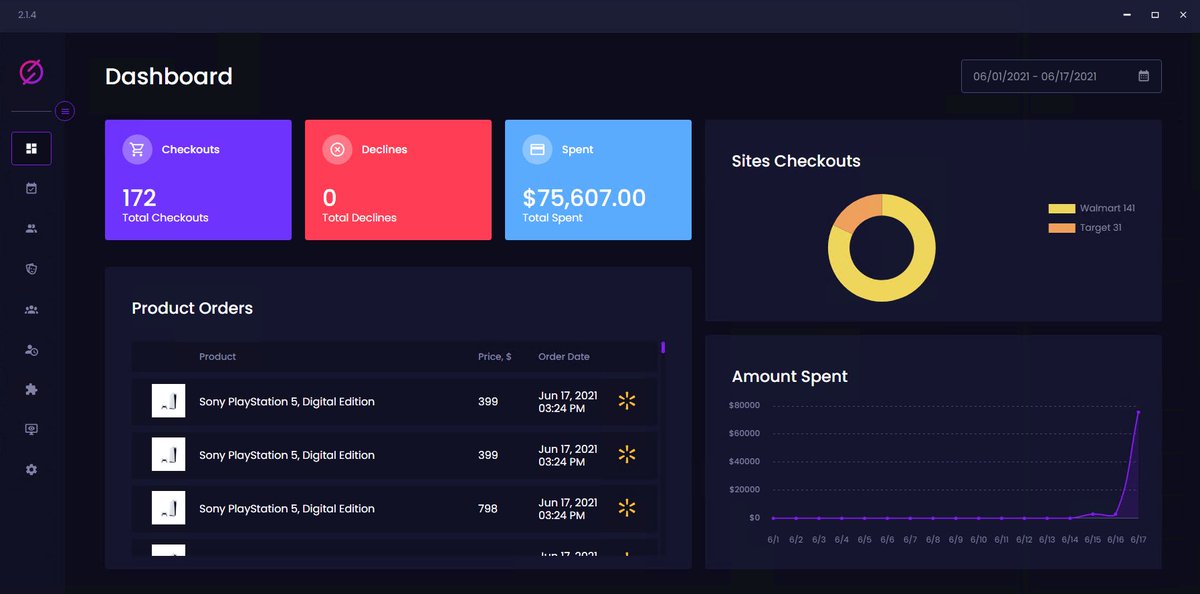Screen dimensions: 1200x594
Task: Open the settings gear icon in sidebar
Action: [x=32, y=469]
